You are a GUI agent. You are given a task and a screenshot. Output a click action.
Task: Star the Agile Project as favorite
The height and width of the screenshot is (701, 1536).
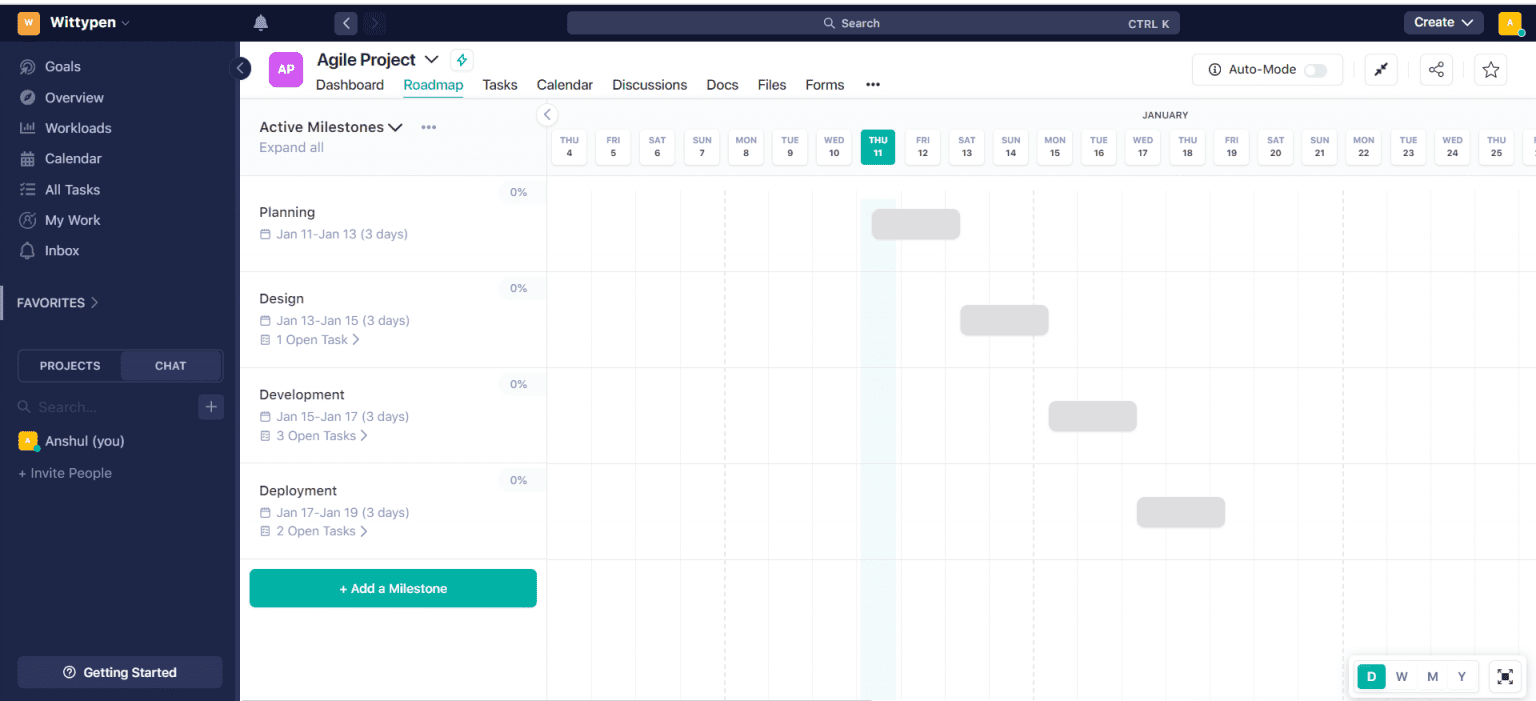pyautogui.click(x=1491, y=69)
